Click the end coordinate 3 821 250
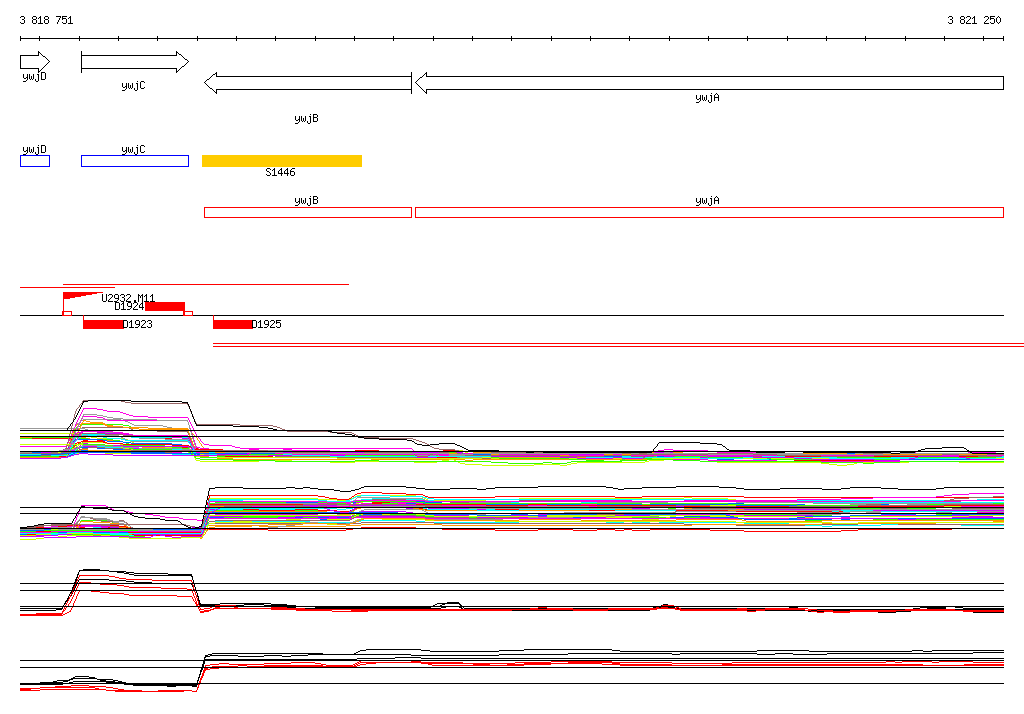 974,20
